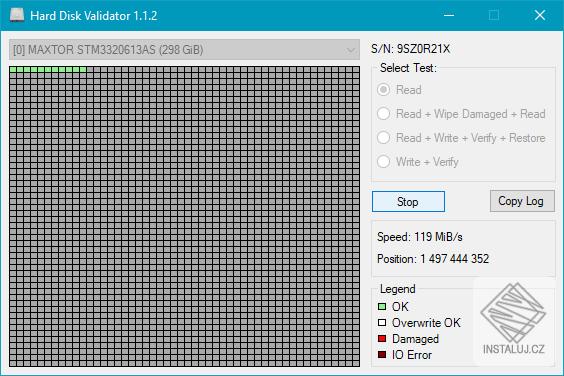This screenshot has width=564, height=376.
Task: Click the Position: 1 497 444 352 value
Action: click(433, 259)
